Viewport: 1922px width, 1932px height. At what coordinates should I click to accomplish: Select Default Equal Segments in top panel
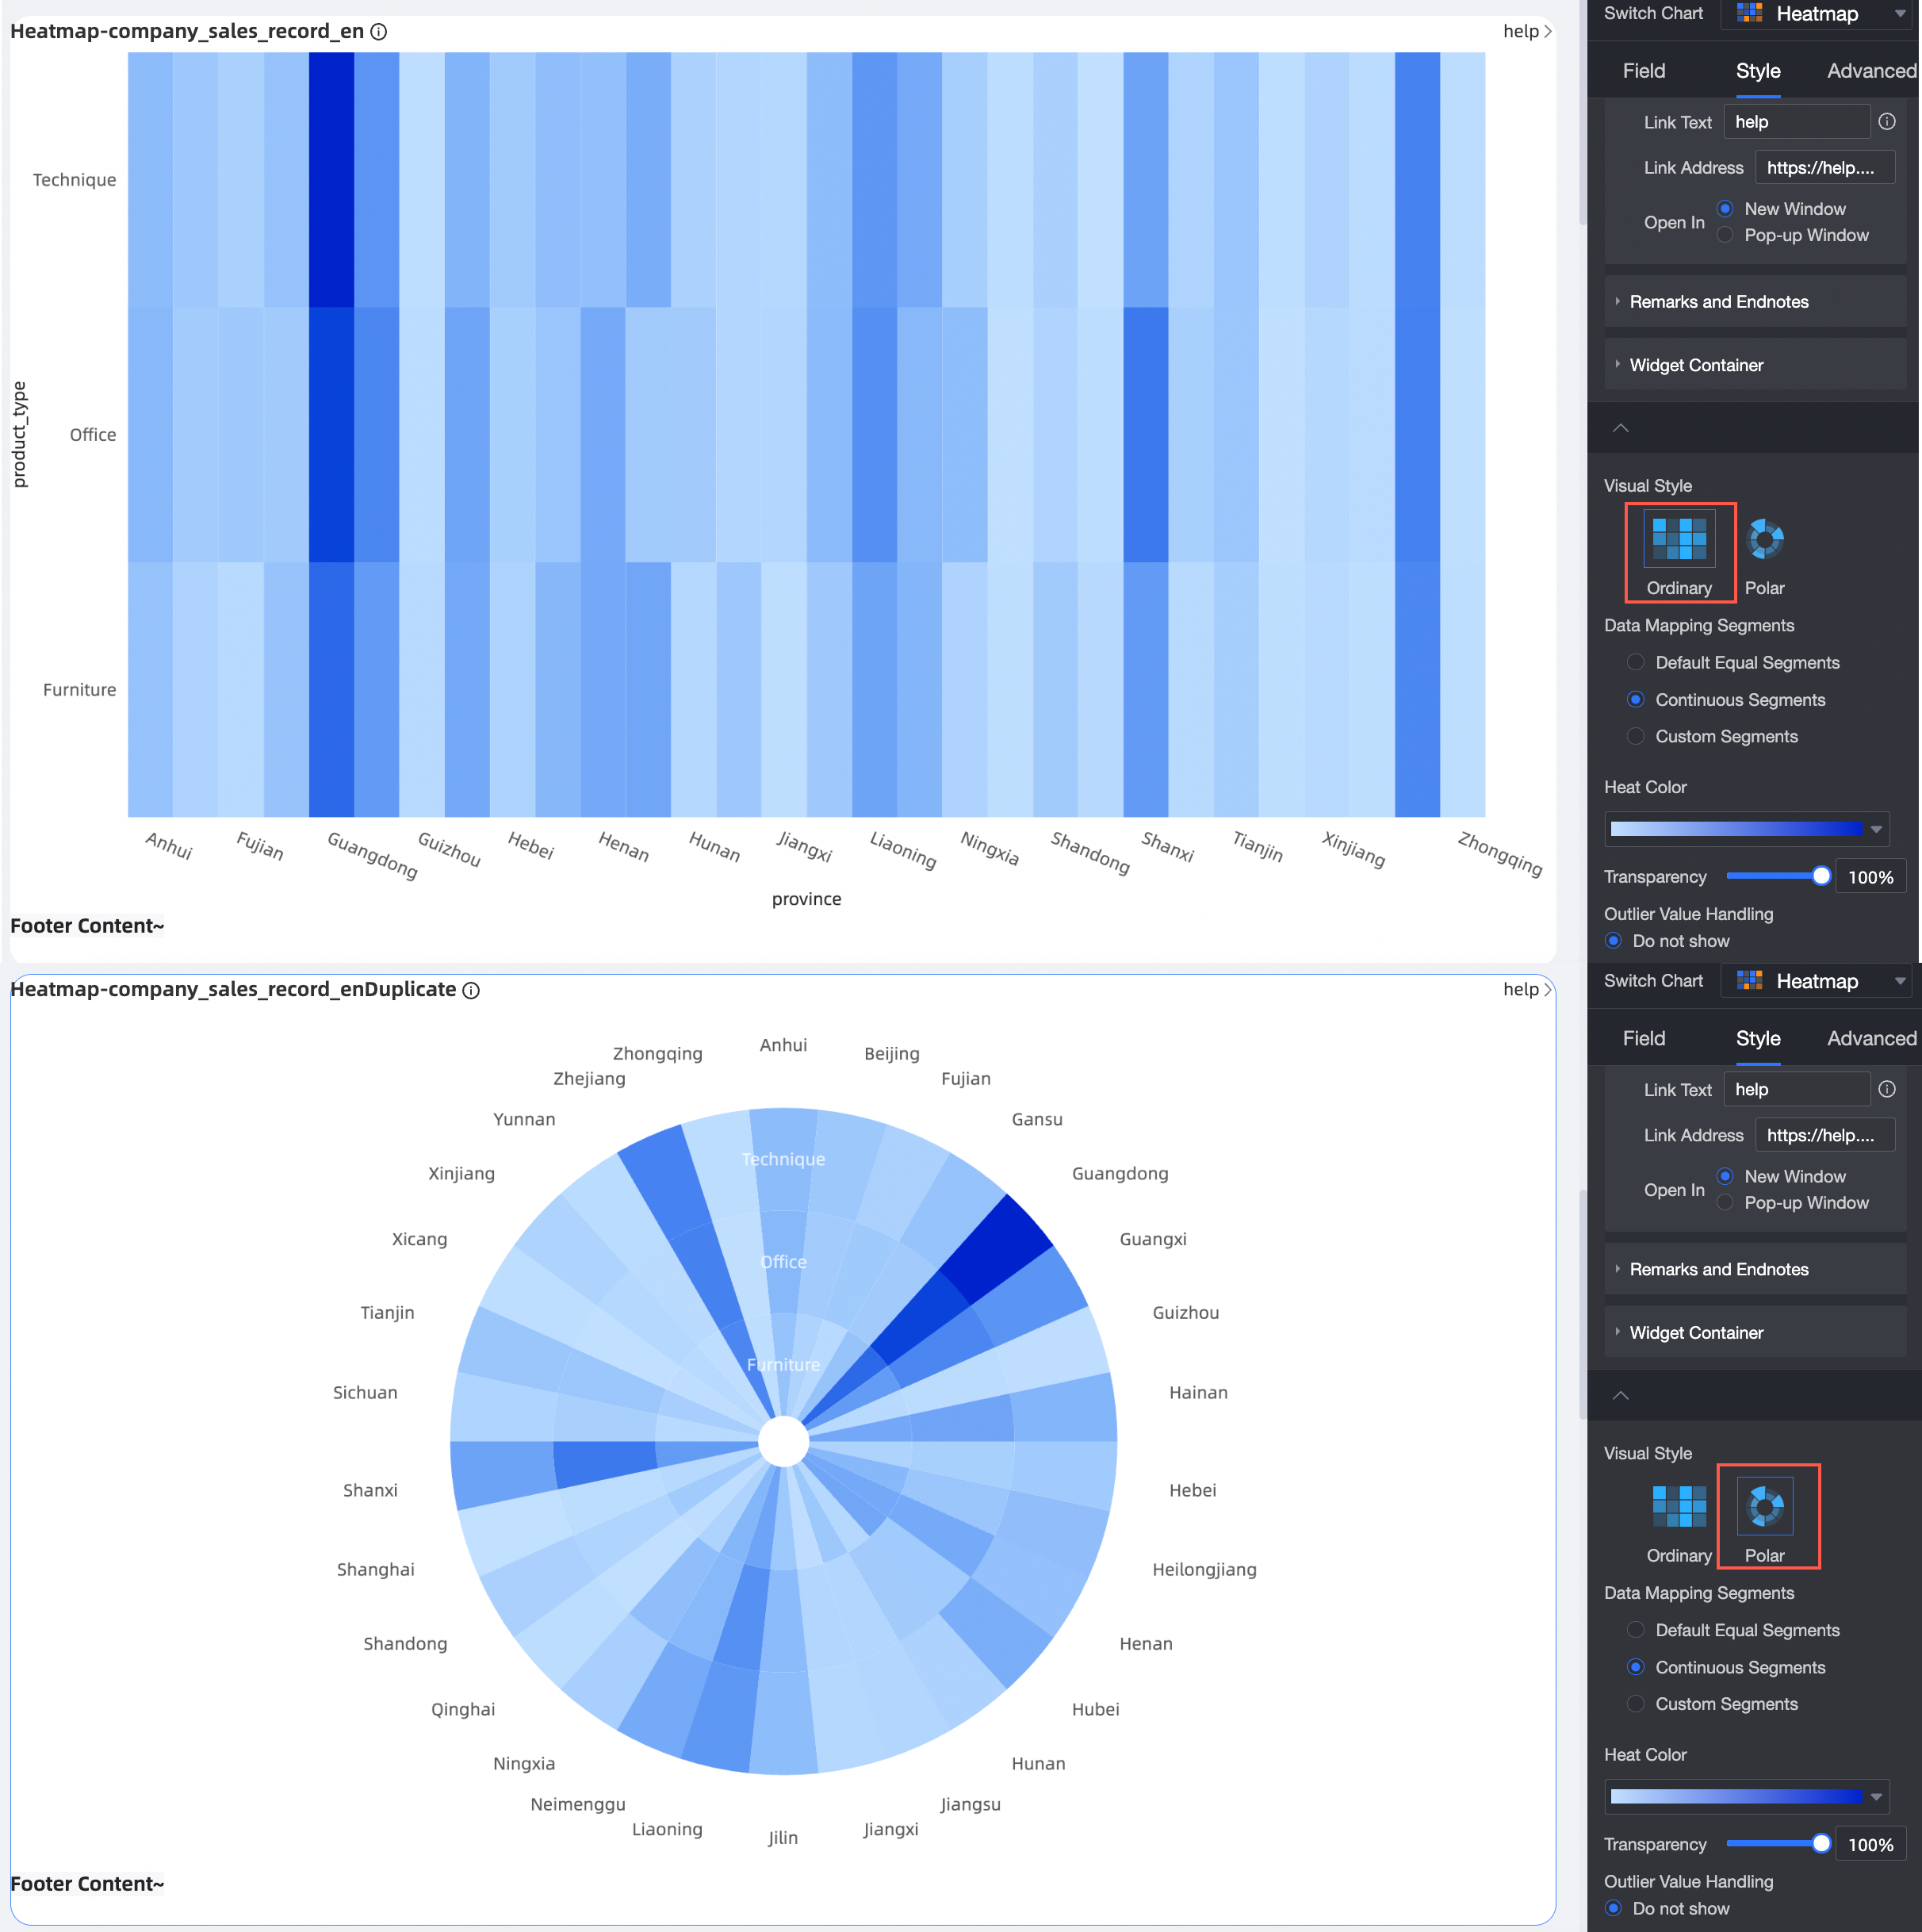tap(1636, 663)
